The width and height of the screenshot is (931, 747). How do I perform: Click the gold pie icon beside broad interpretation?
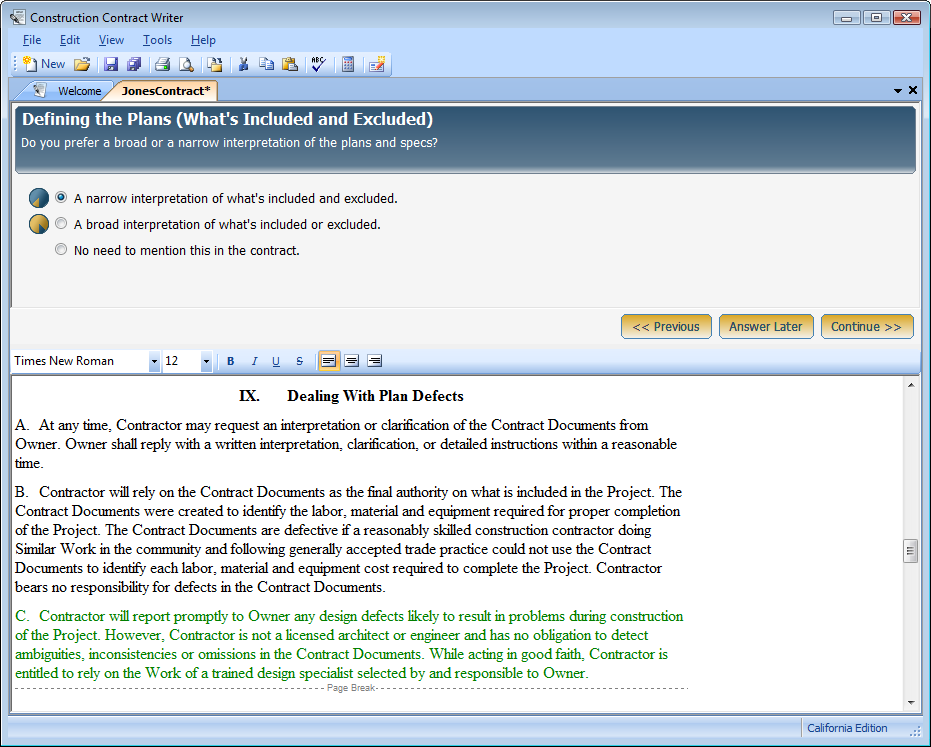[x=39, y=224]
